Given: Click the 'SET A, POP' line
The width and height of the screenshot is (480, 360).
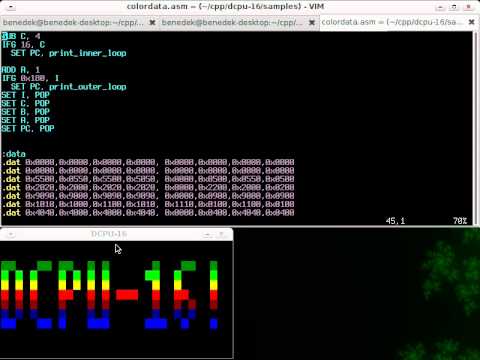Looking at the screenshot, I should coord(25,120).
